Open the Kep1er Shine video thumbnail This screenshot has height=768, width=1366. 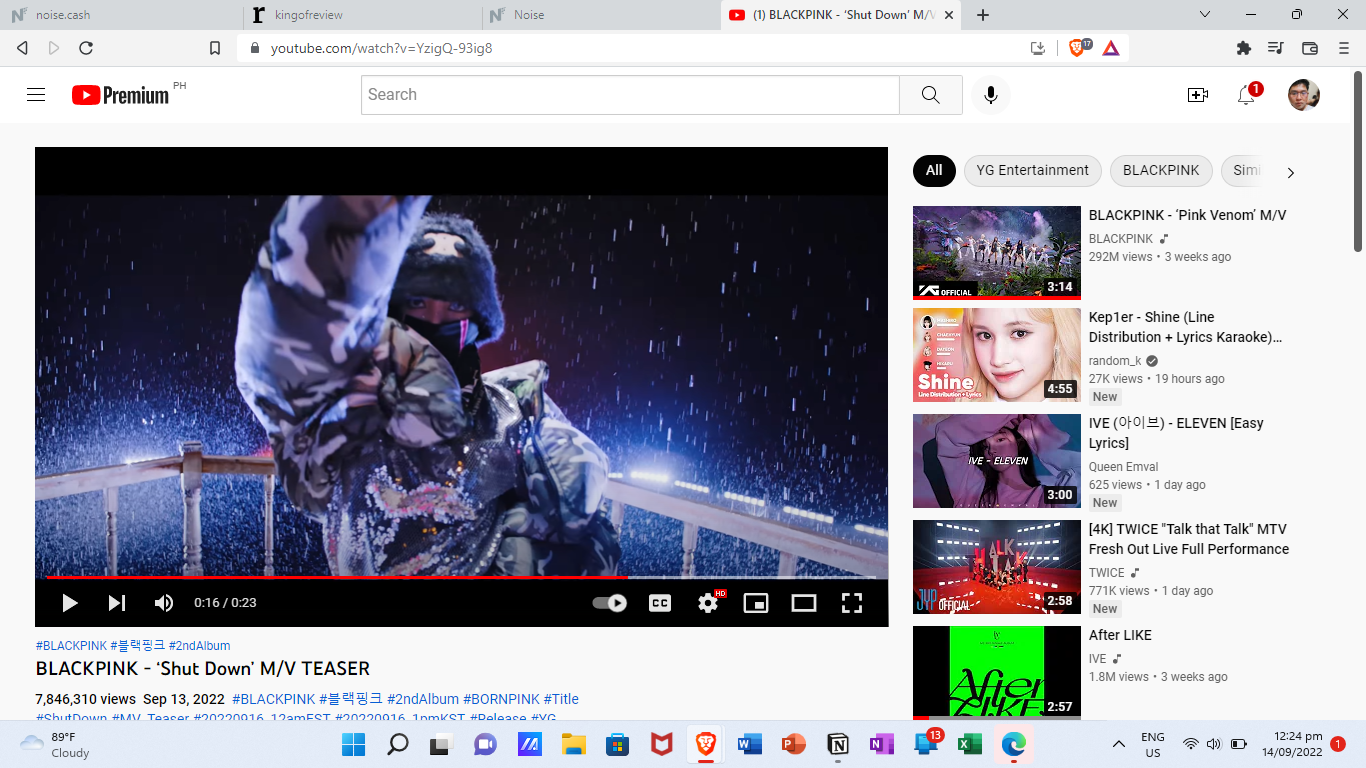(997, 355)
